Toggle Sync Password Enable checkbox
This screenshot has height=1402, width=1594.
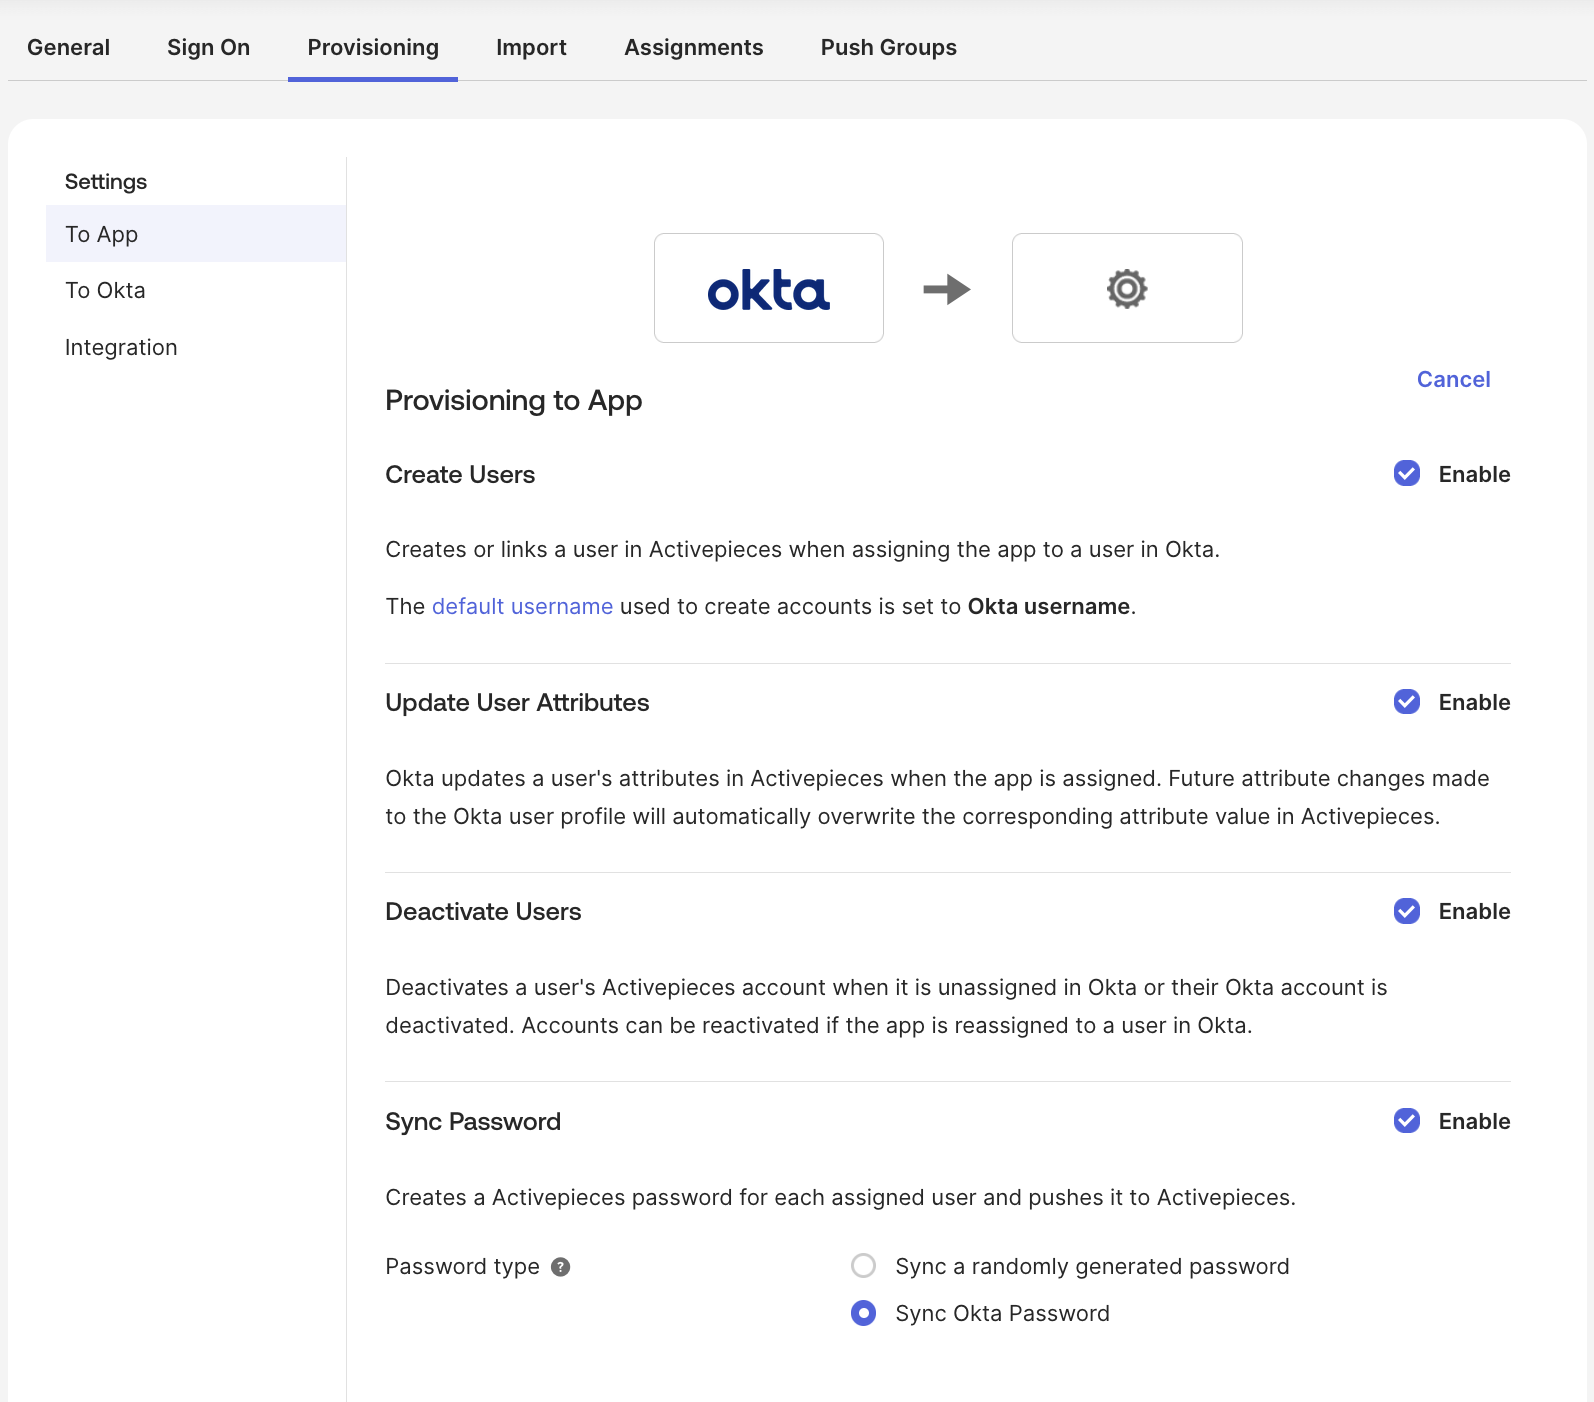point(1406,1121)
